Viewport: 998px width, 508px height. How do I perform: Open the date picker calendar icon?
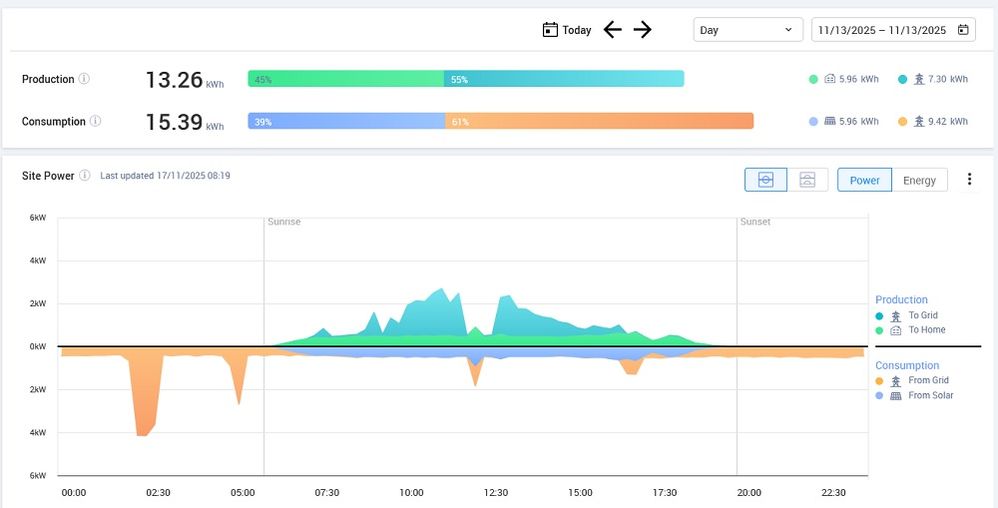coord(963,30)
